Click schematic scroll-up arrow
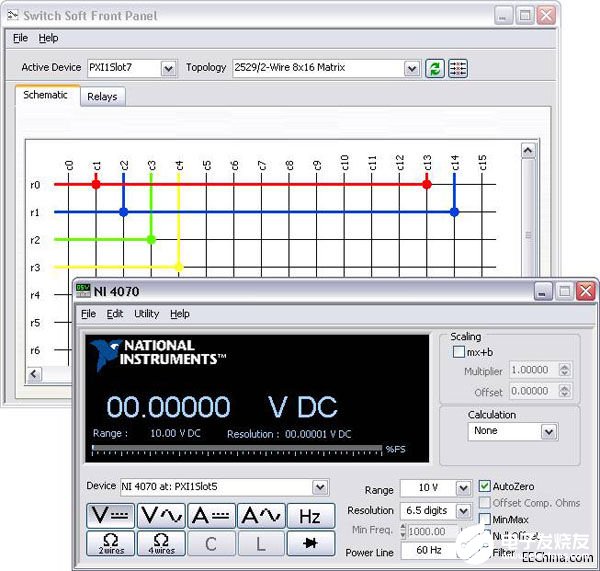Viewport: 600px width, 571px height. coord(528,150)
